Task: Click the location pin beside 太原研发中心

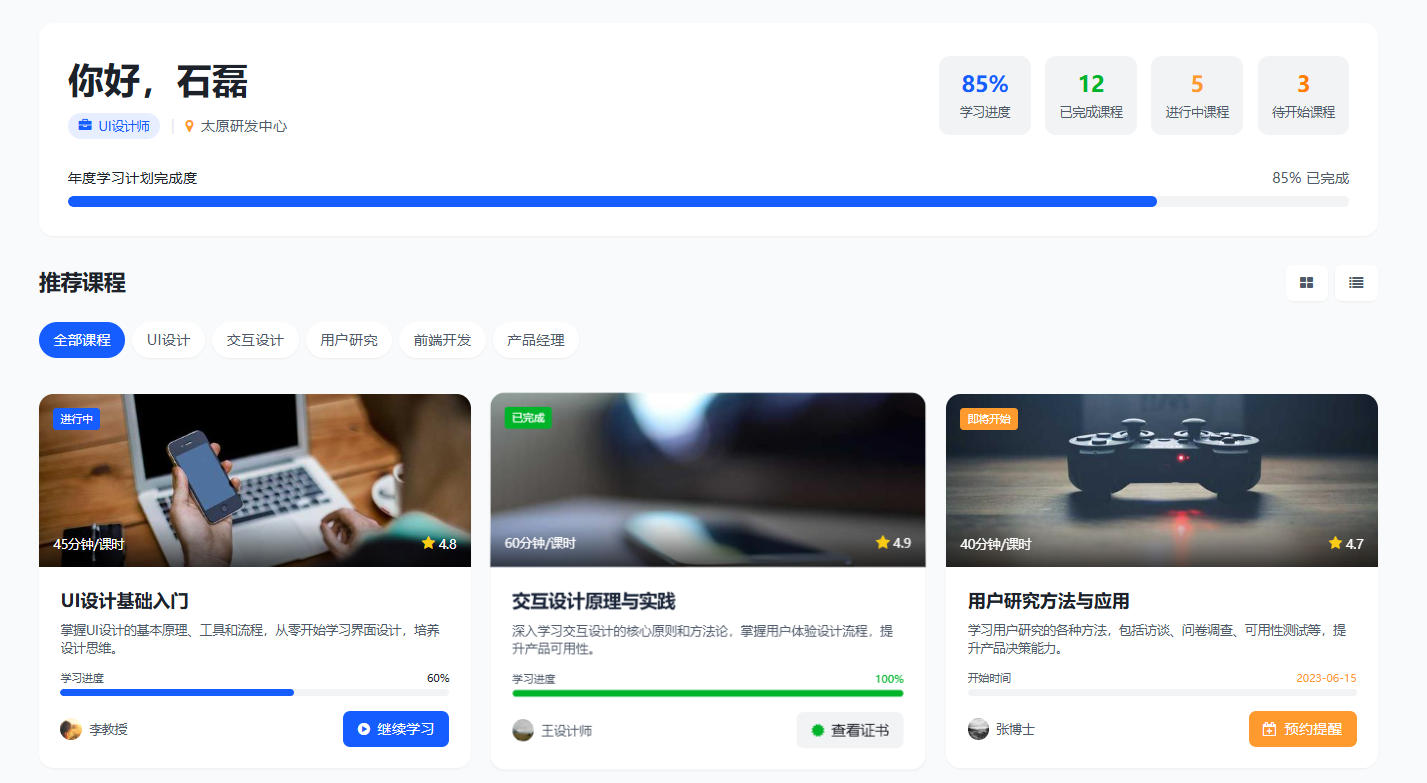Action: pos(189,126)
